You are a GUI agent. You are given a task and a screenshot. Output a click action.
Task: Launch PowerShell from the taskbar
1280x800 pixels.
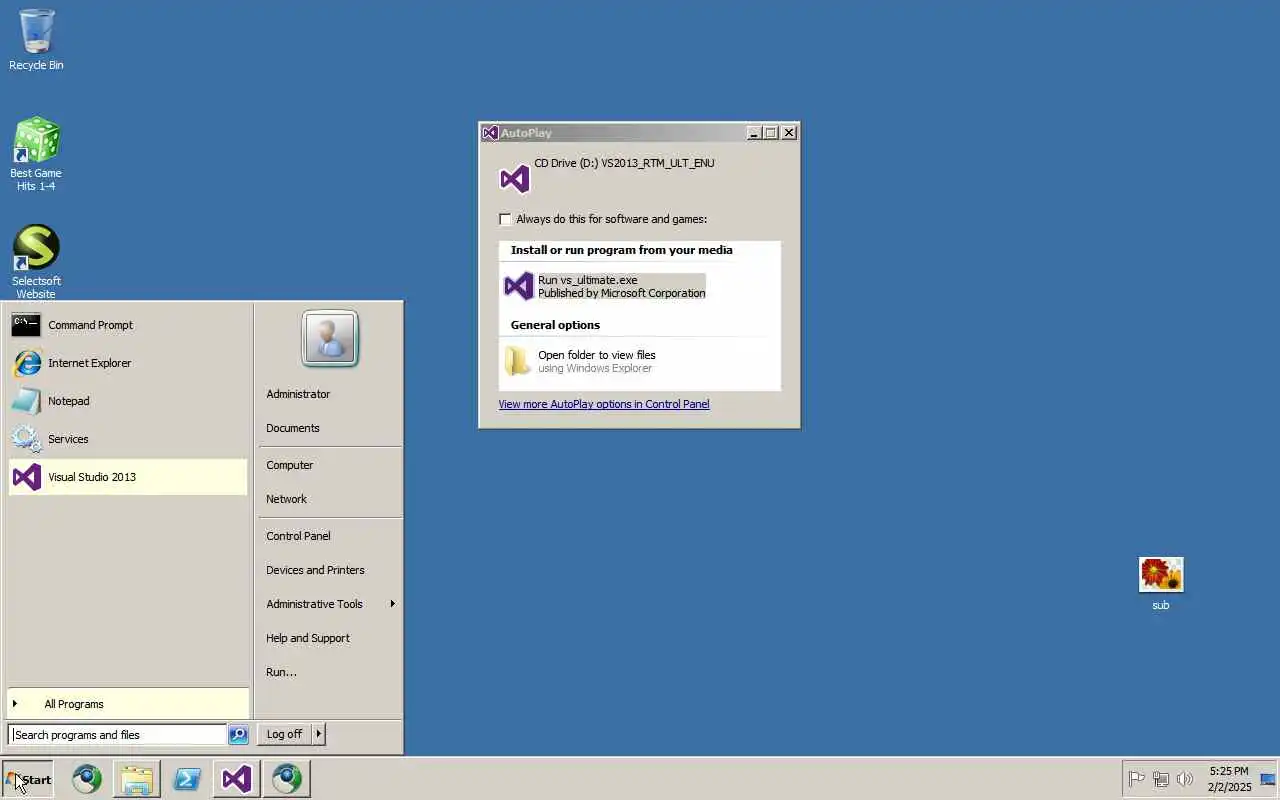coord(187,779)
